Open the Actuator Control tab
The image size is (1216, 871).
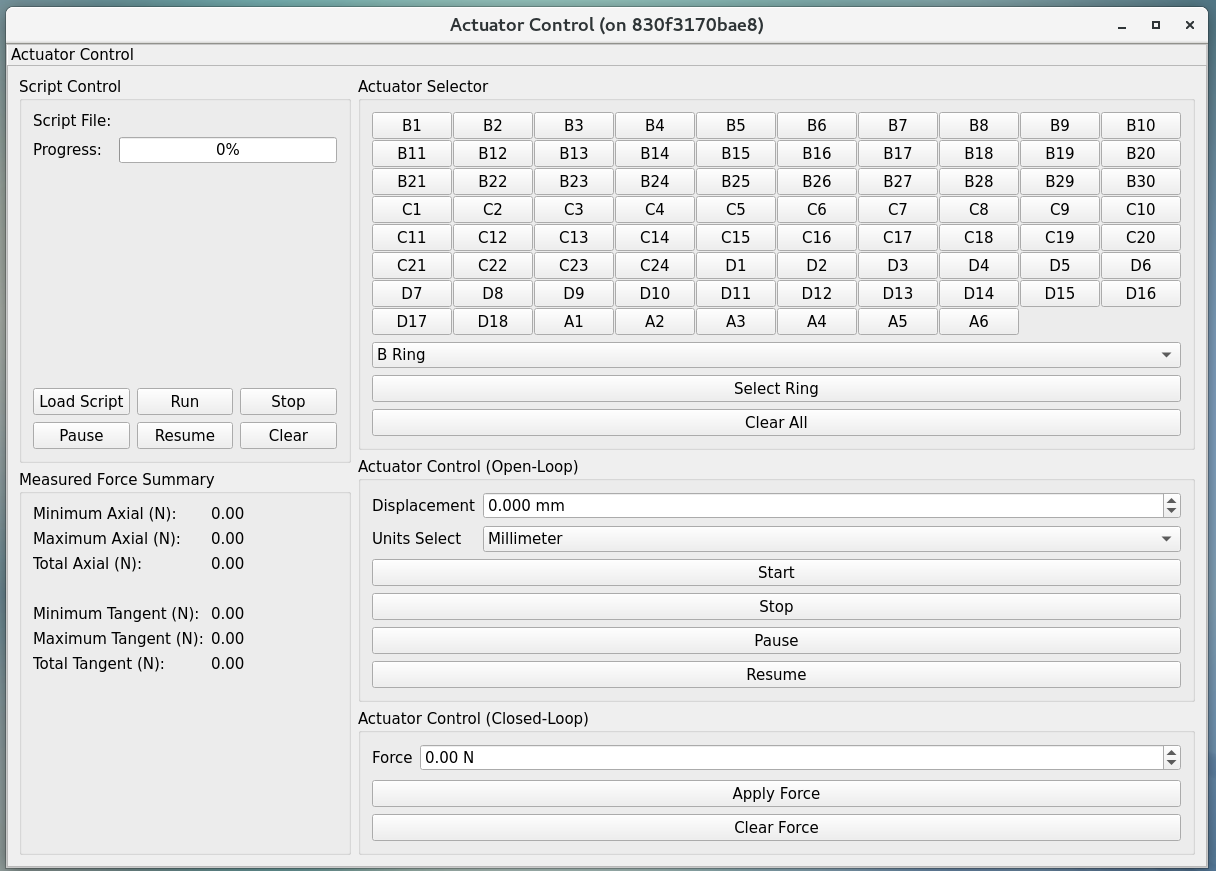tap(72, 55)
